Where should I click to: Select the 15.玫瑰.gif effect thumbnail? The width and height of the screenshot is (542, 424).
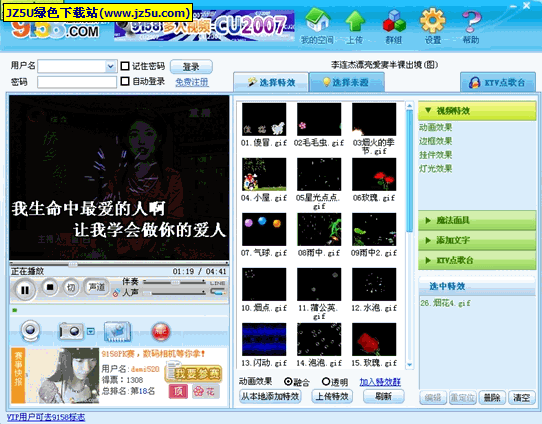point(374,339)
